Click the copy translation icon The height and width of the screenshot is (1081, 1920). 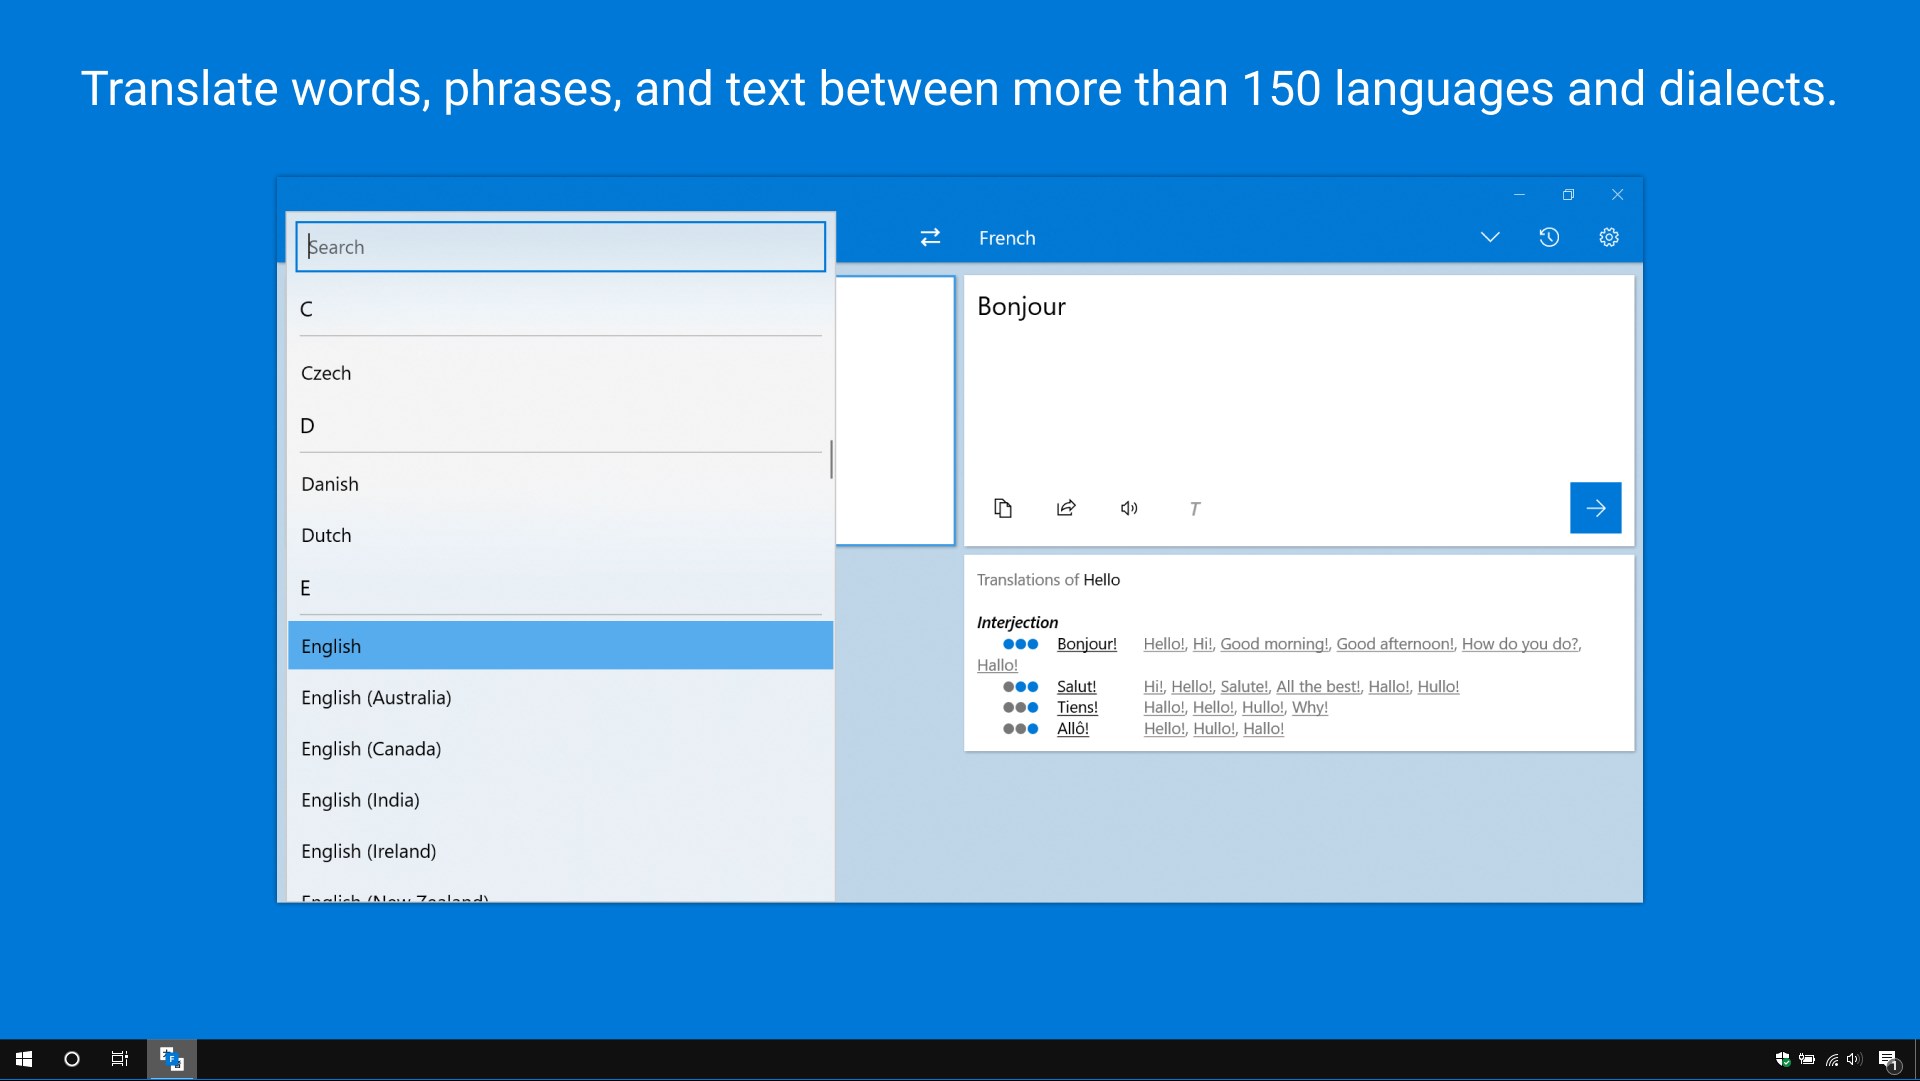(x=1002, y=508)
